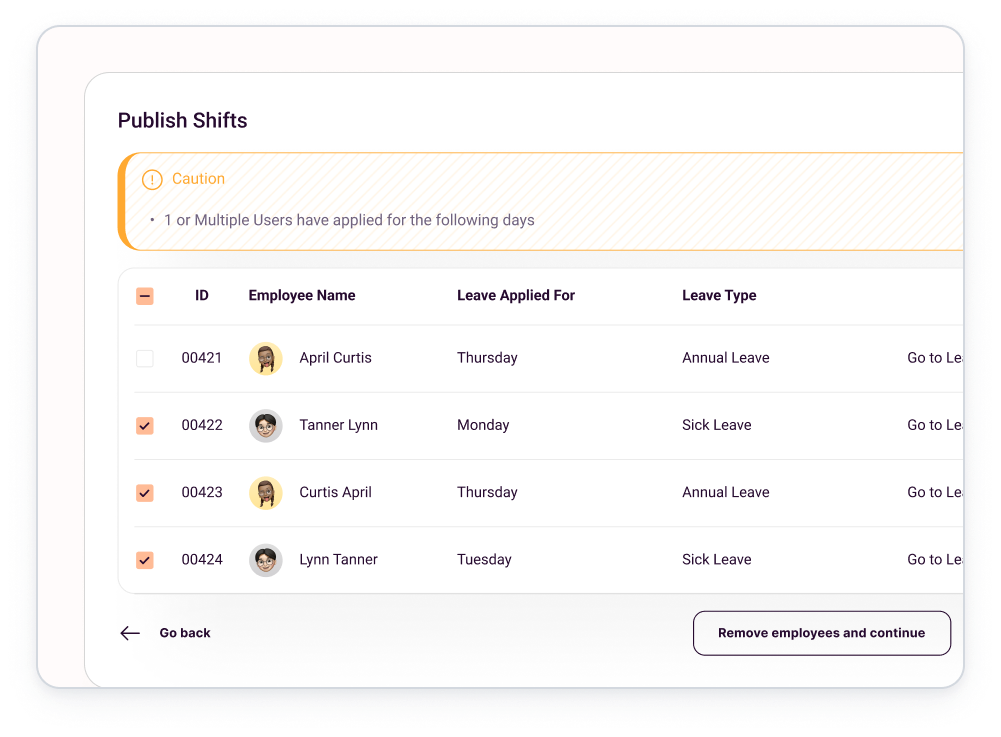
Task: Click Tanner Lynn's profile avatar
Action: point(265,425)
